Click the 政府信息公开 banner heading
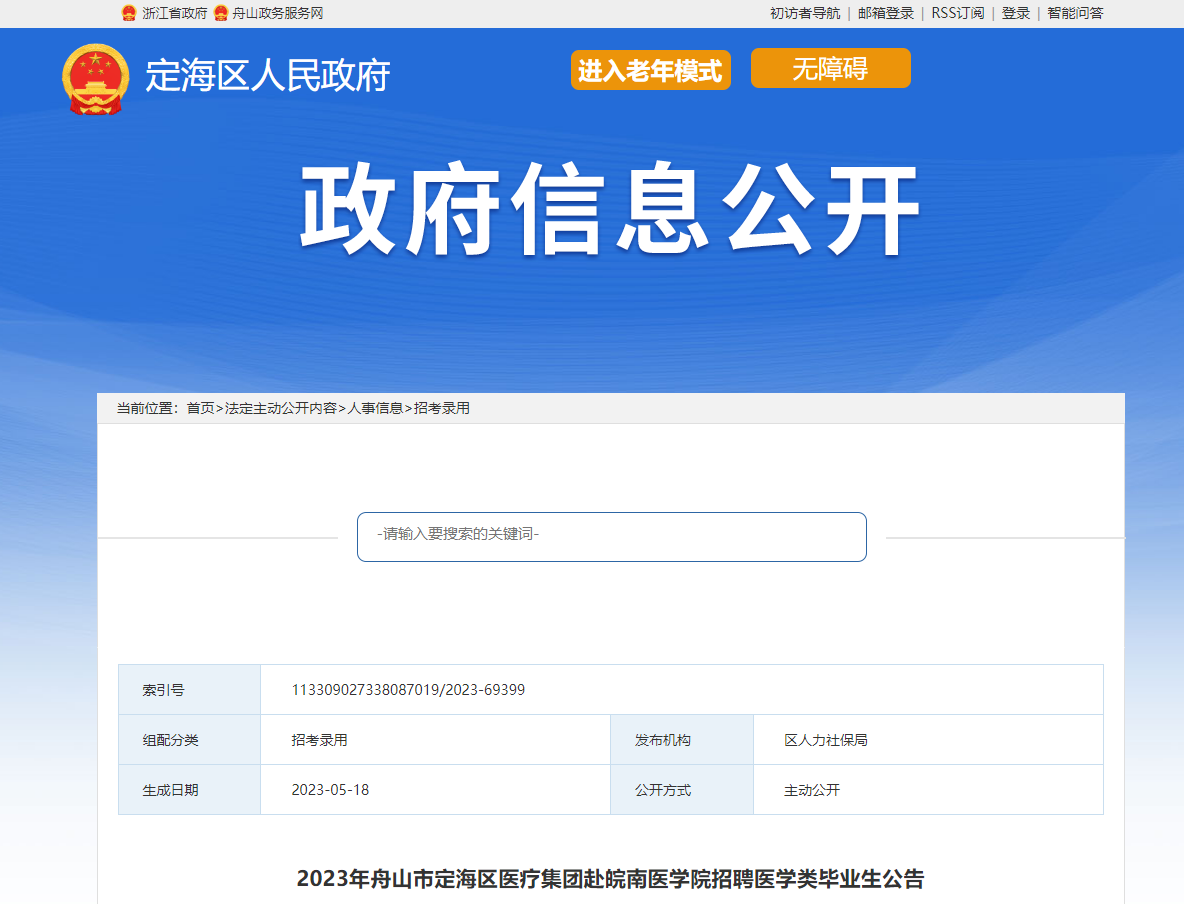The width and height of the screenshot is (1184, 904). (x=610, y=209)
